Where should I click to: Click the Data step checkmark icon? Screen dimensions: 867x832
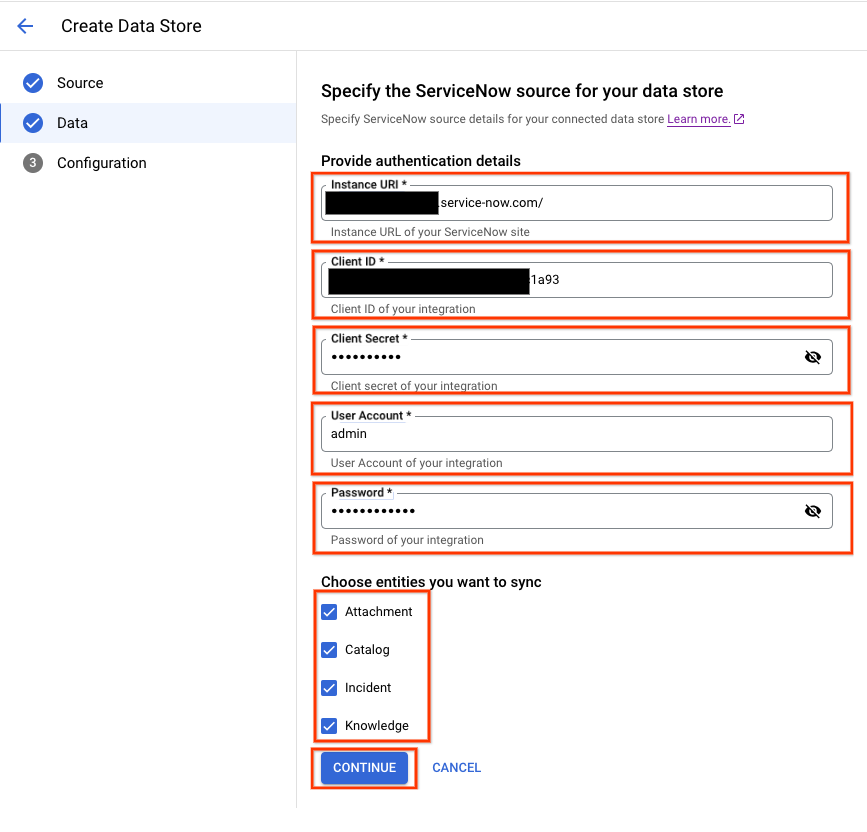coord(33,123)
